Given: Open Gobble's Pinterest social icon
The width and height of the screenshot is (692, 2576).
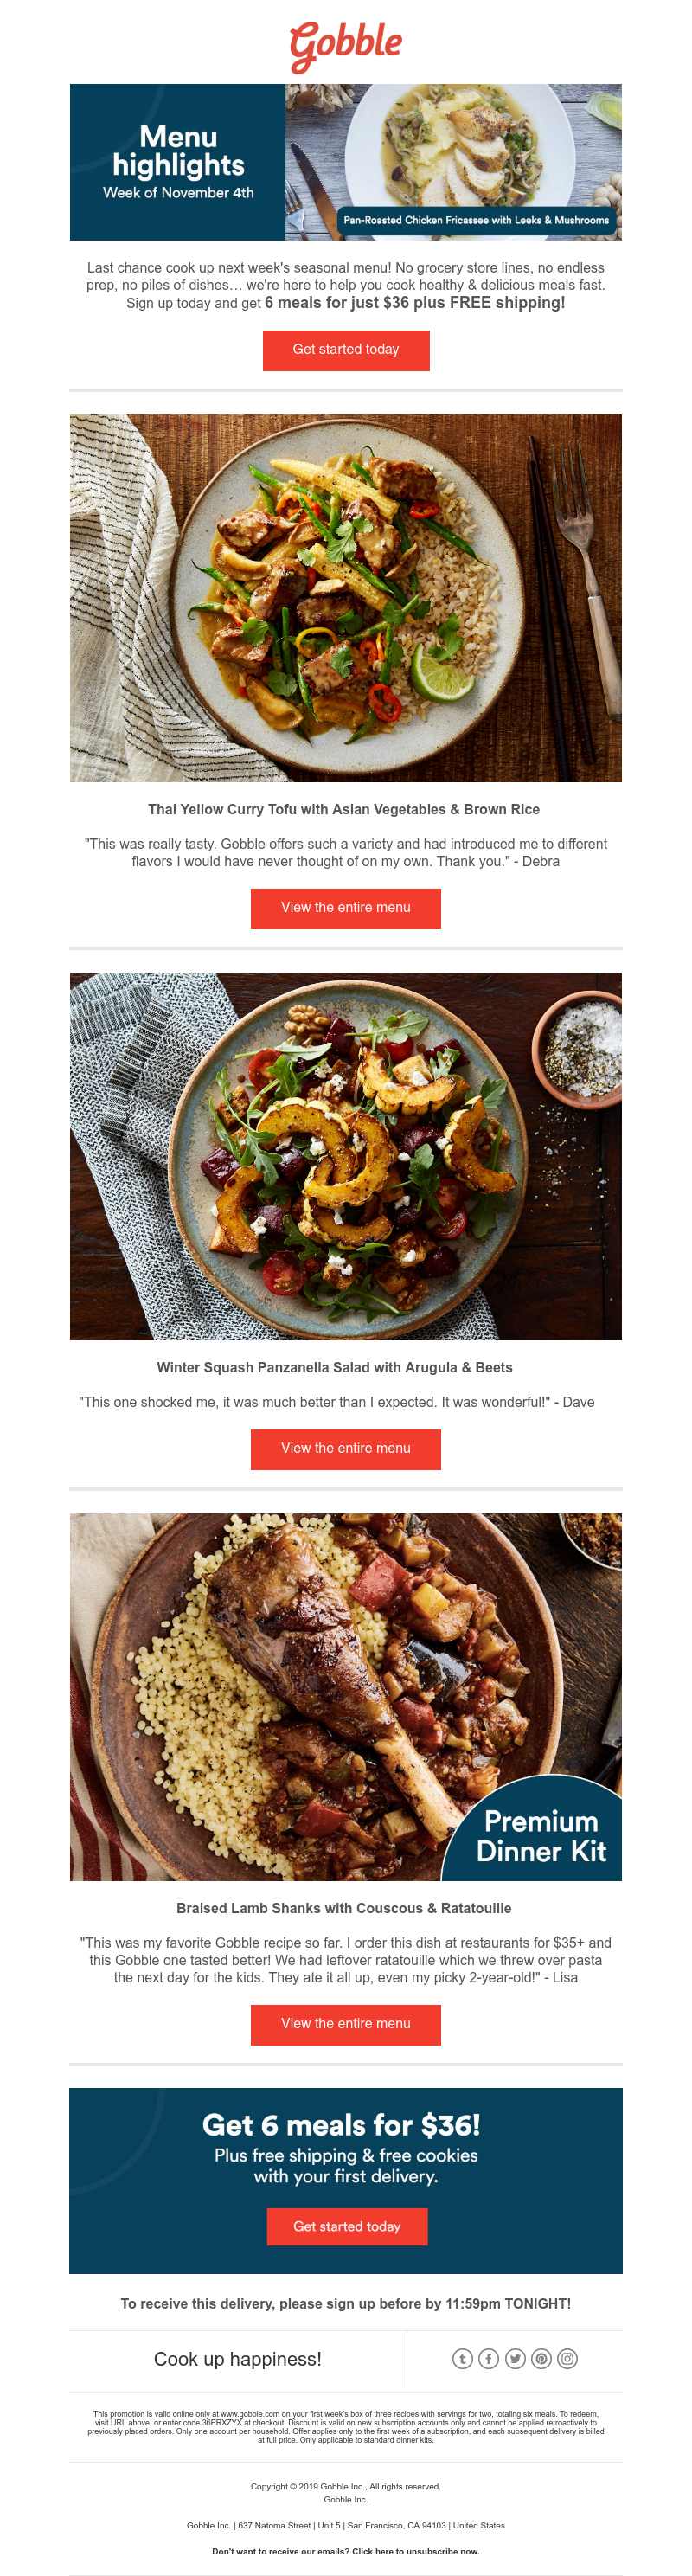Looking at the screenshot, I should (x=541, y=2359).
